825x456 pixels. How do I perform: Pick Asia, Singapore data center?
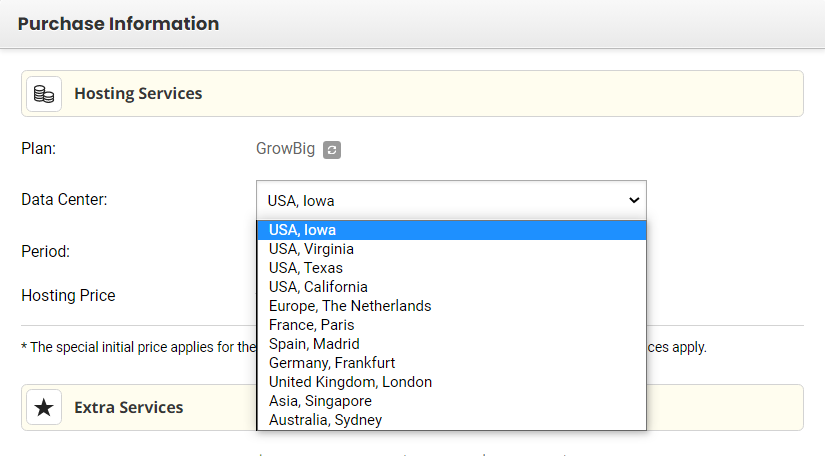(451, 401)
